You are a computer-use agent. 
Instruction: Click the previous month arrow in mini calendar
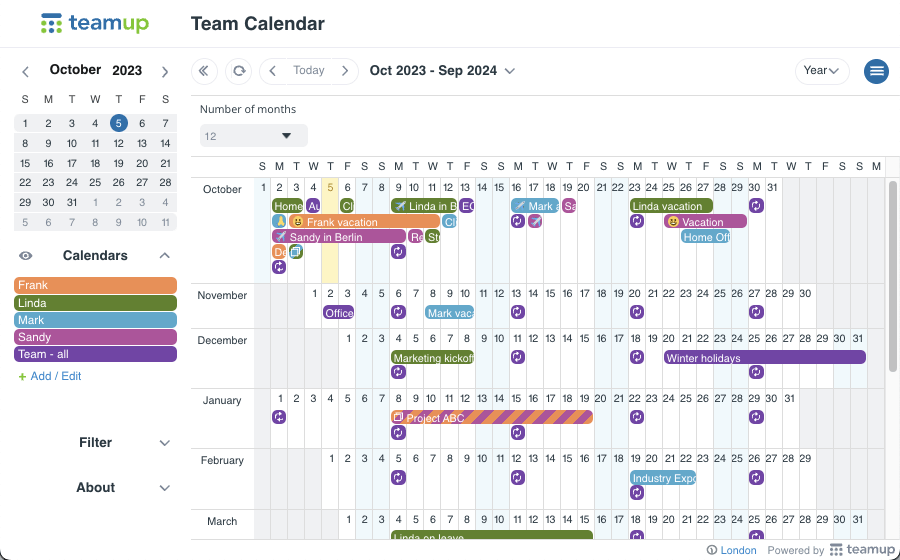[x=25, y=72]
